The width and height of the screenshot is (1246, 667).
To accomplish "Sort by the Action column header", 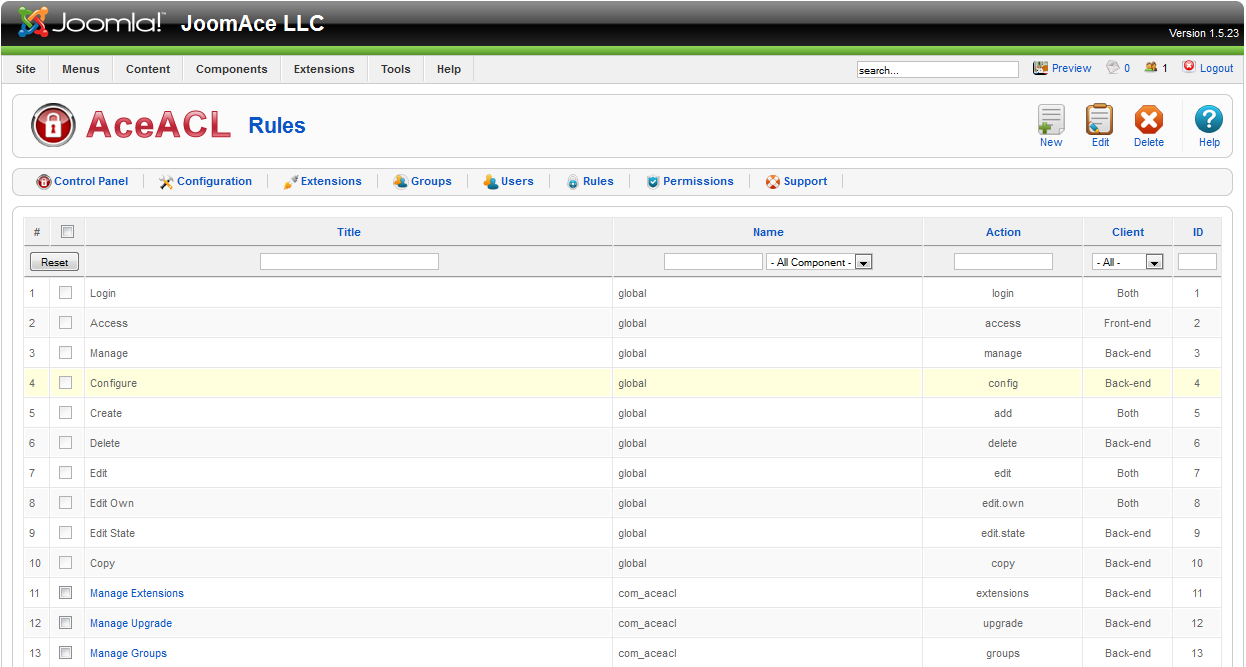I will [x=1003, y=232].
